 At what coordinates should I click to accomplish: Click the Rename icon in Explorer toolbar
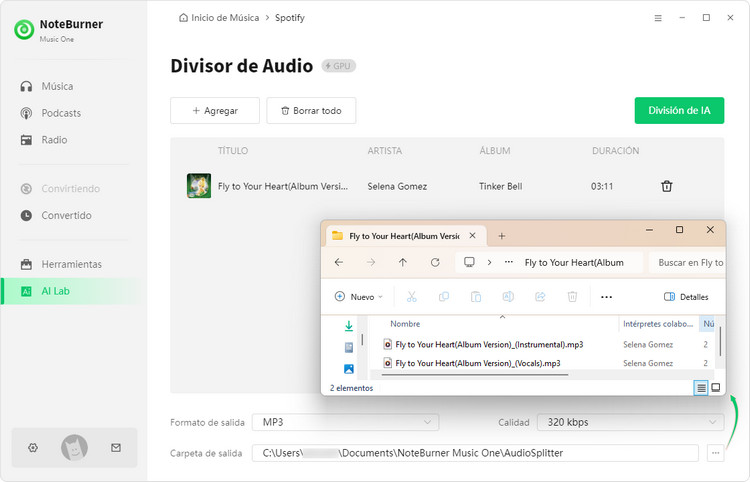[x=508, y=297]
